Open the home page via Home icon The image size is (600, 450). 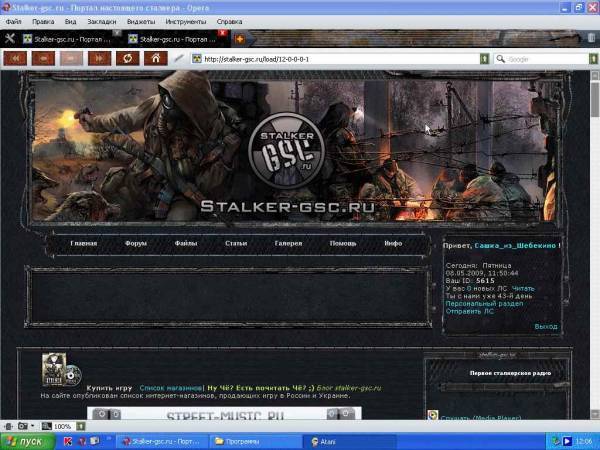(154, 59)
